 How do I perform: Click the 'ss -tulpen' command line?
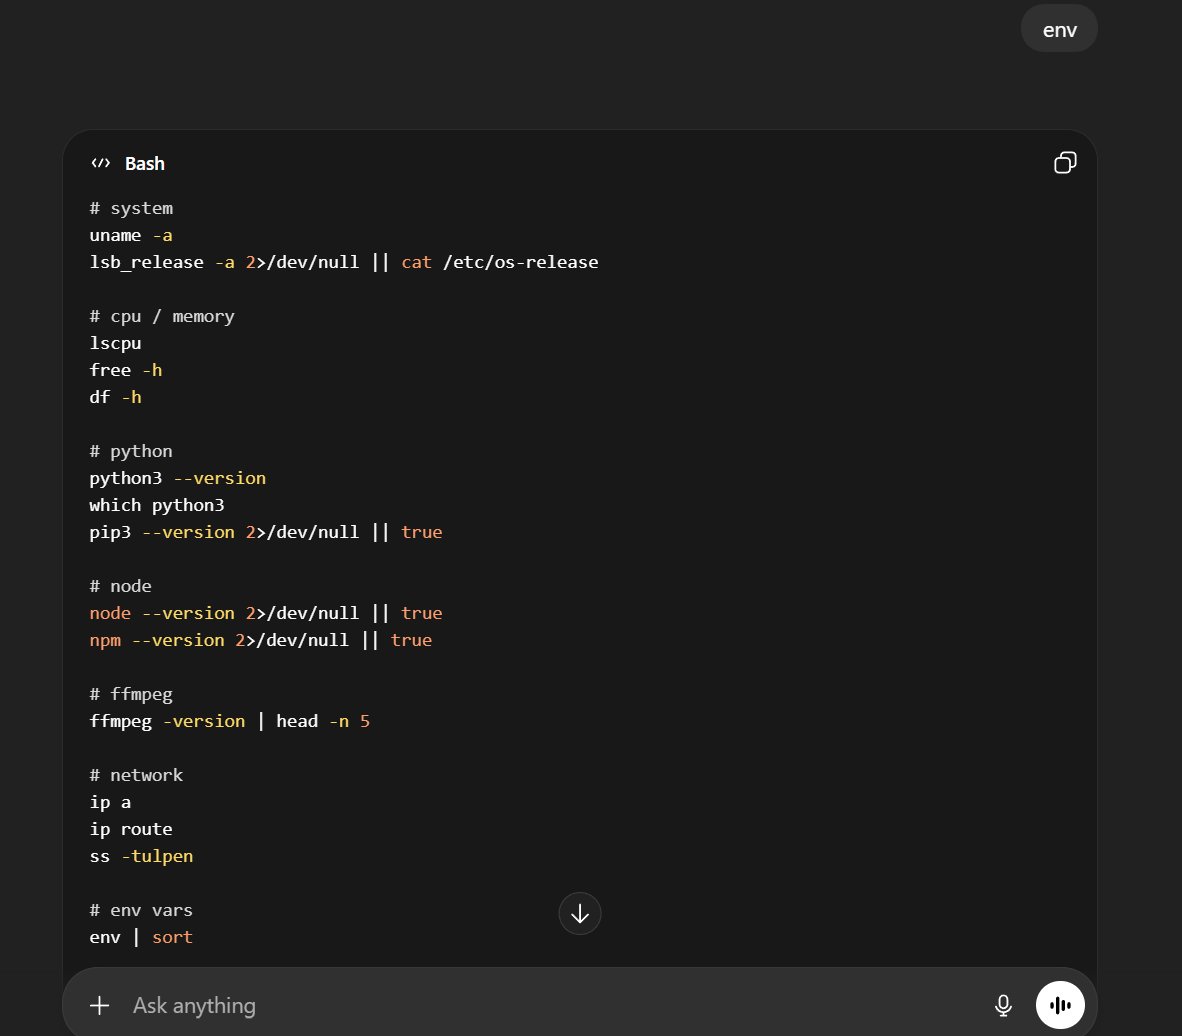pos(142,857)
